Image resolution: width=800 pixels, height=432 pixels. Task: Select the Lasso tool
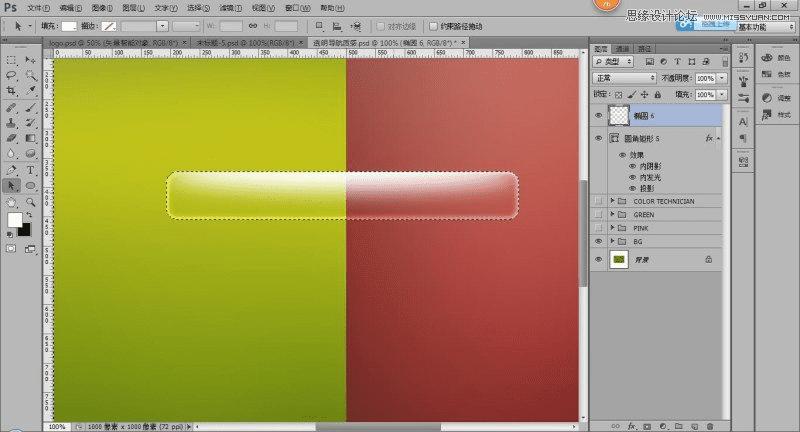11,75
